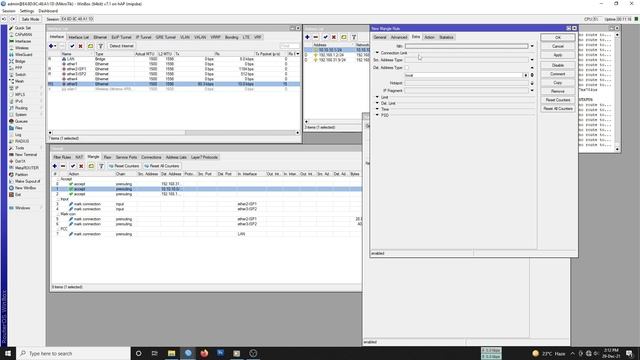Image resolution: width=640 pixels, height=360 pixels.
Task: Open Log in the sidebar
Action: pyautogui.click(x=18, y=135)
